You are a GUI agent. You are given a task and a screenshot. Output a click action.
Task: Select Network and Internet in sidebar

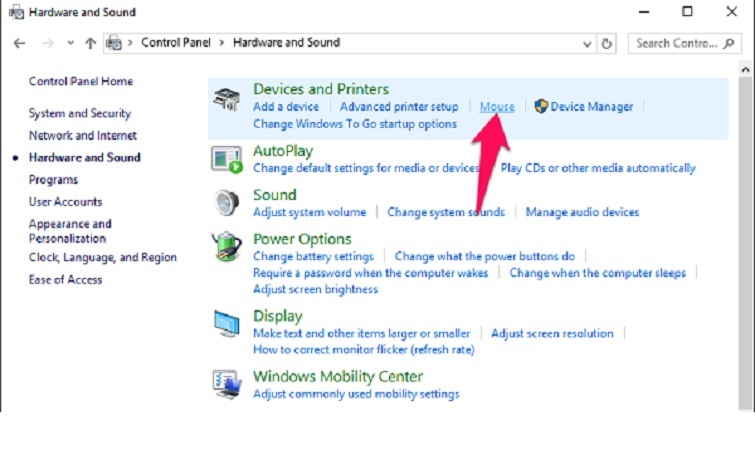click(x=83, y=135)
